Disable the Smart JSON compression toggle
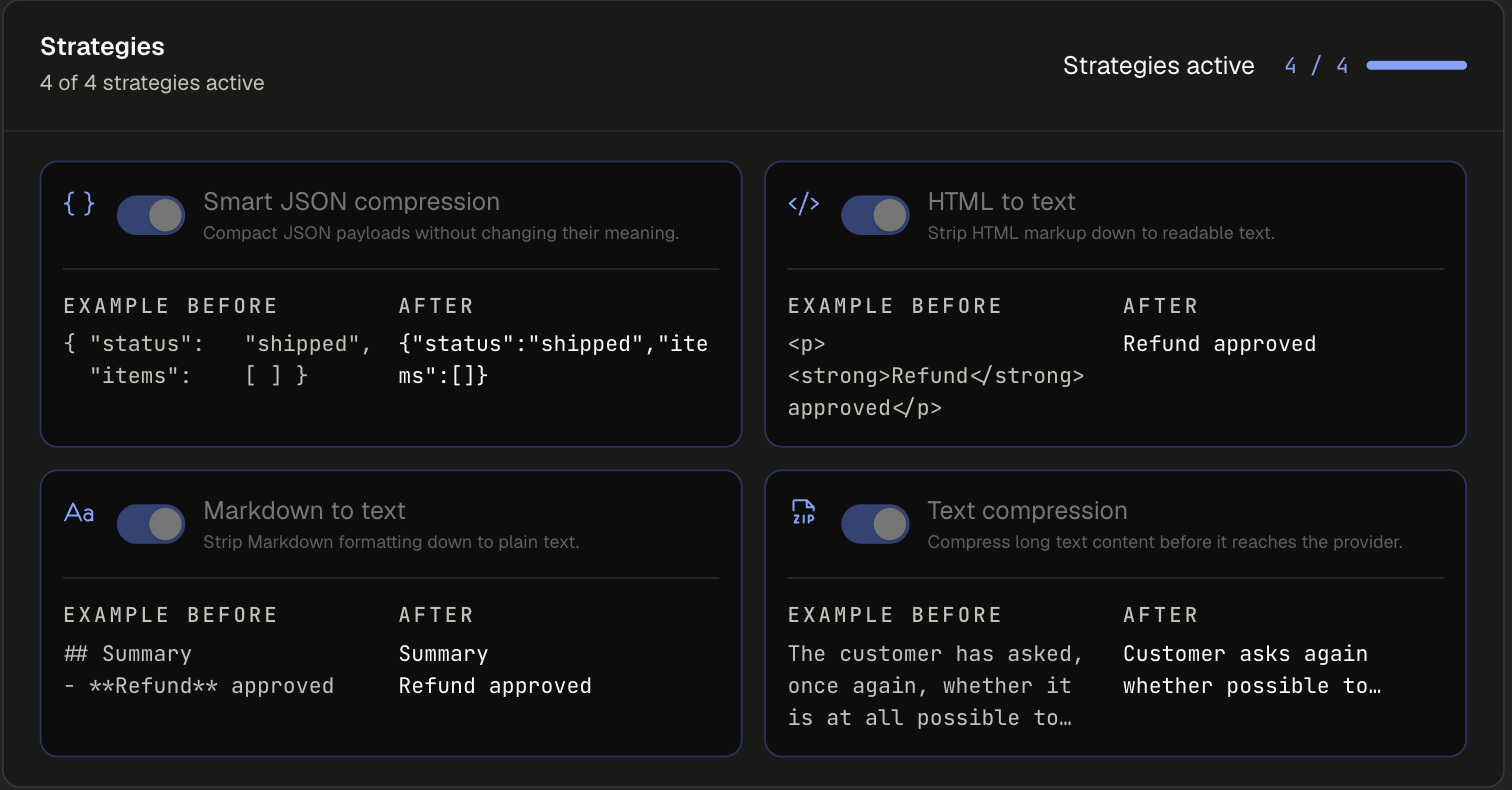This screenshot has width=1512, height=790. click(x=151, y=215)
